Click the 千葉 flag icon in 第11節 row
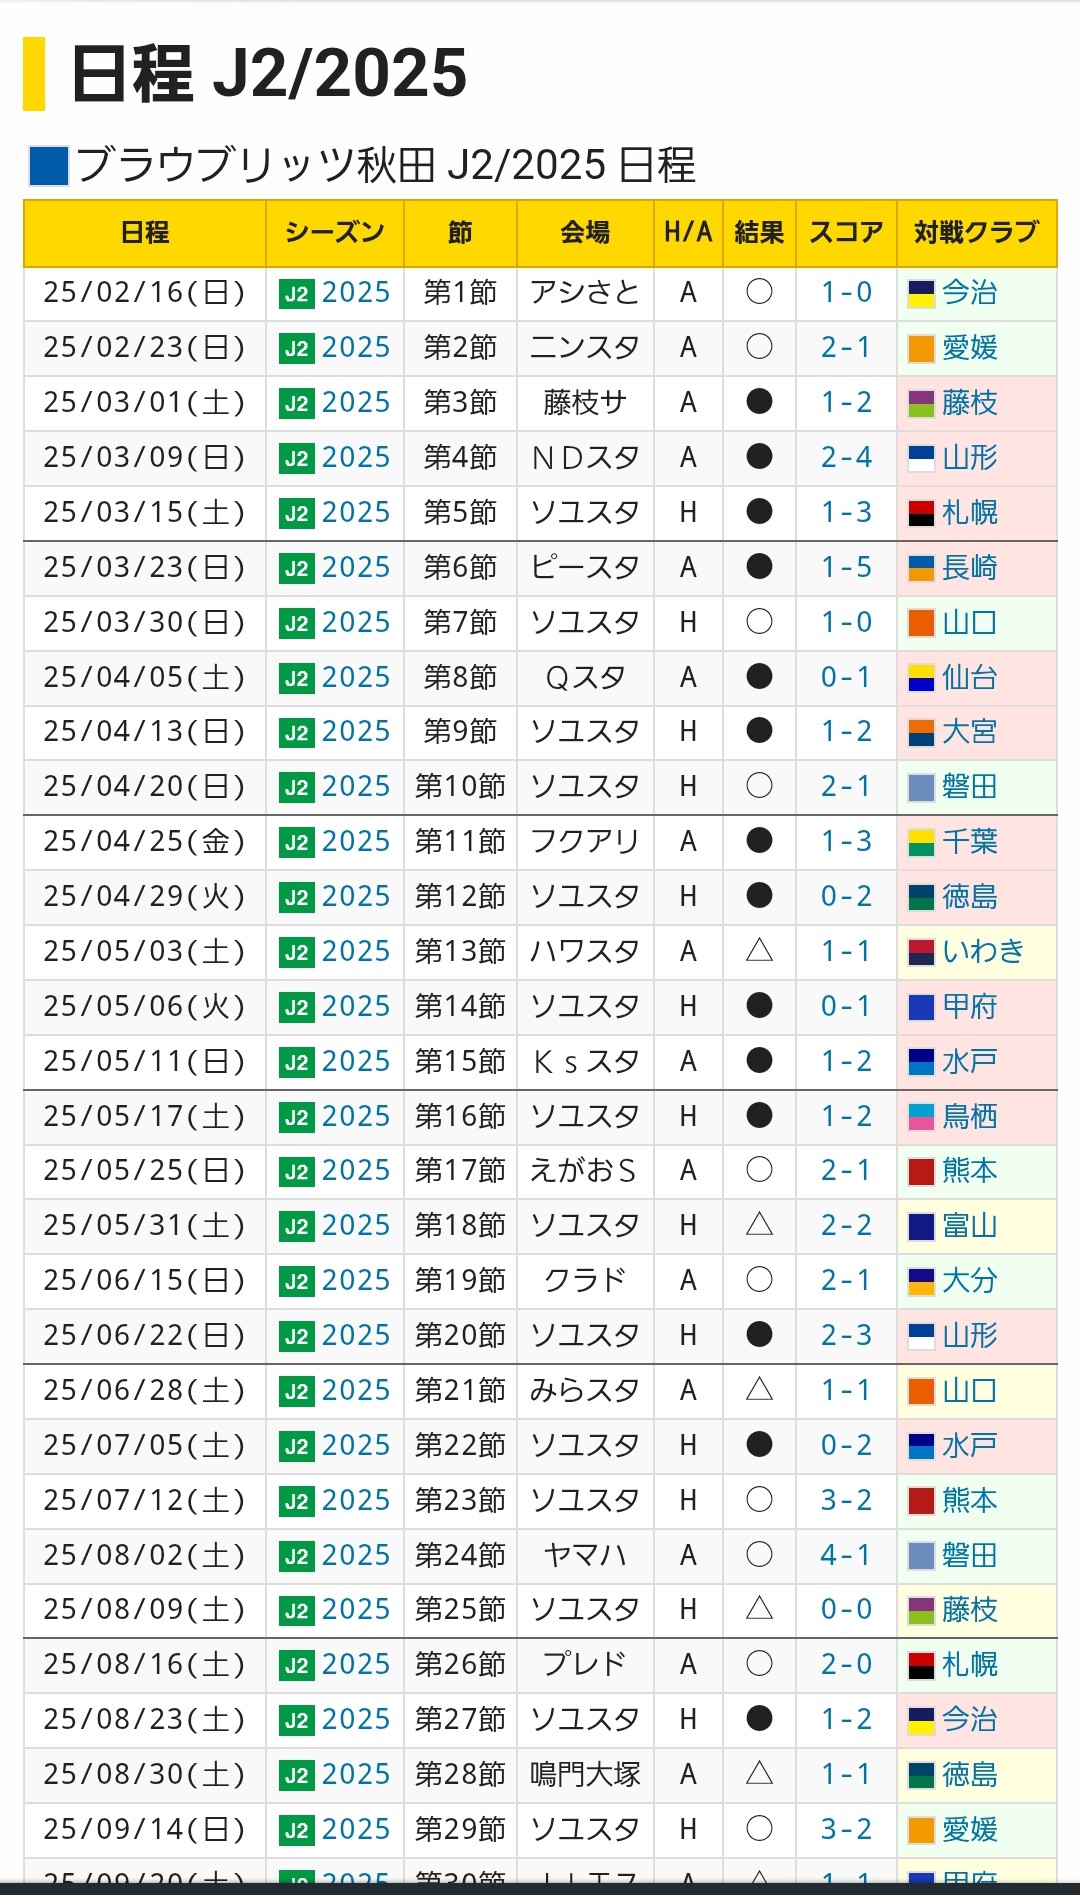 point(921,843)
